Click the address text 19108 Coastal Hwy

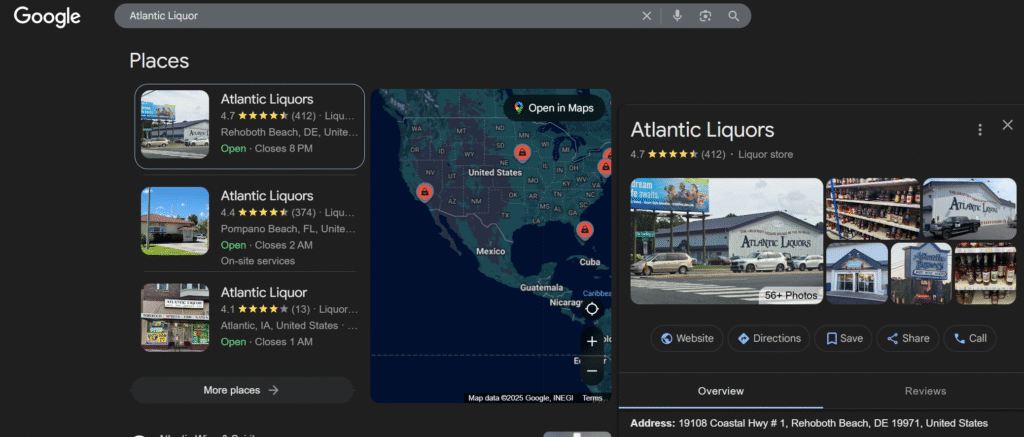[833, 423]
